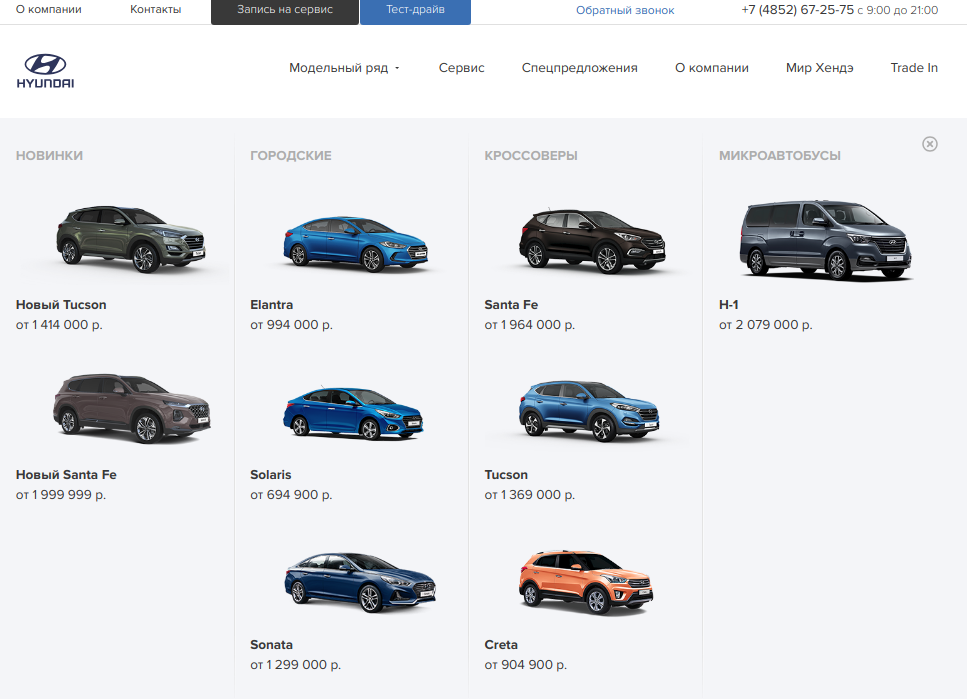Open the Новый Tucson model name
Viewport: 967px width, 699px height.
pos(61,305)
